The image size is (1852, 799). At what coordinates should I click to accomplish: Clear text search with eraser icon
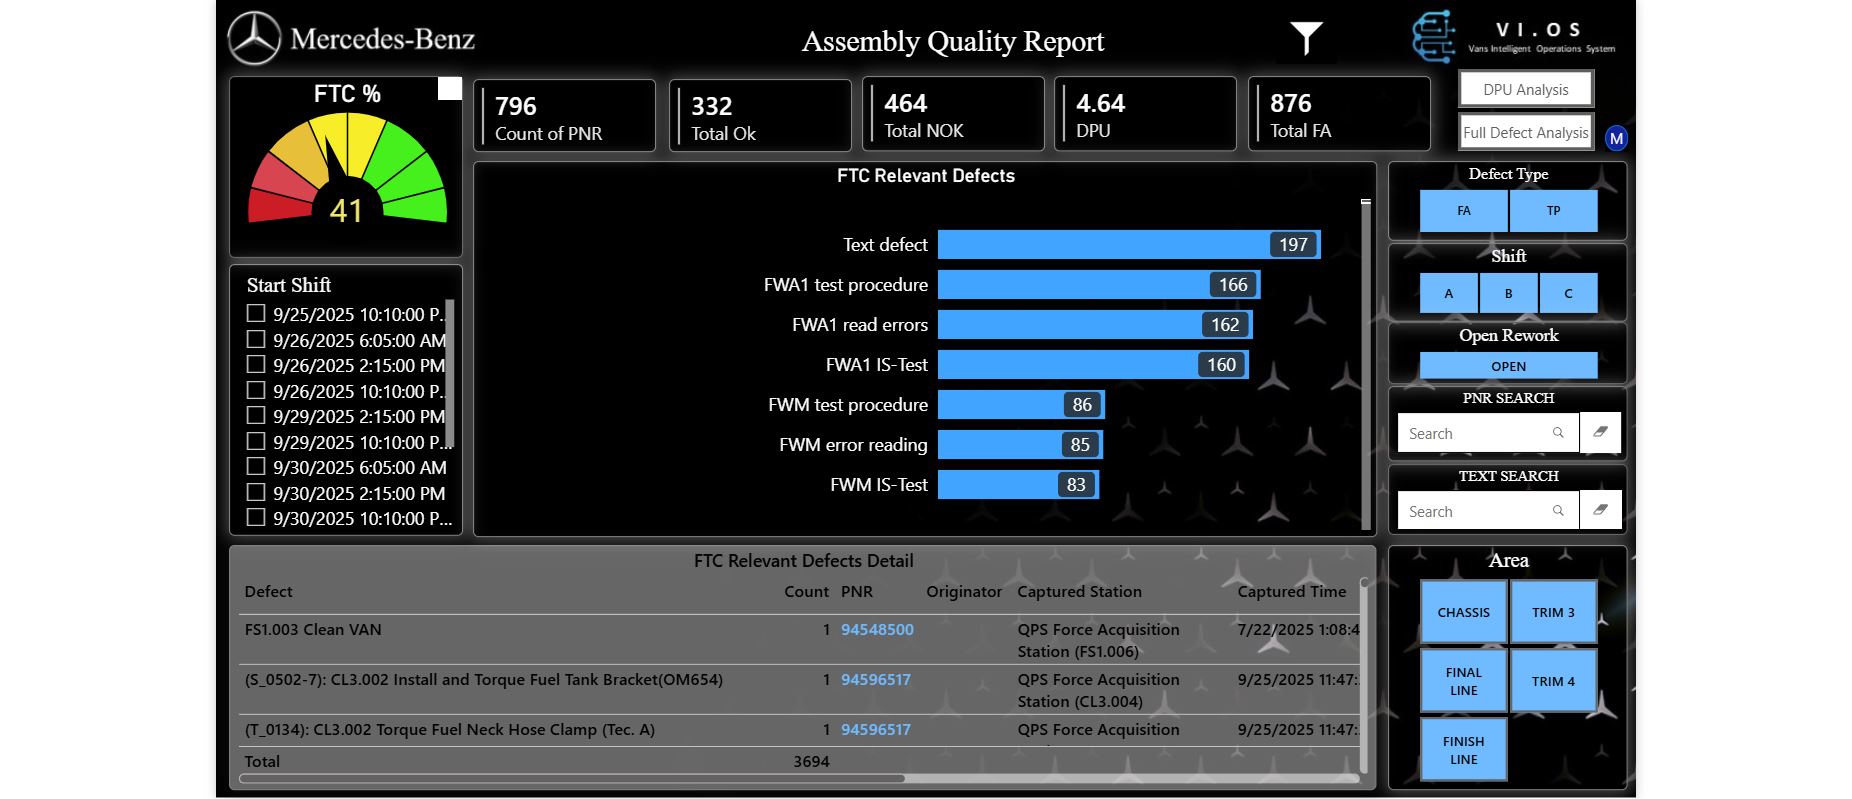1600,510
